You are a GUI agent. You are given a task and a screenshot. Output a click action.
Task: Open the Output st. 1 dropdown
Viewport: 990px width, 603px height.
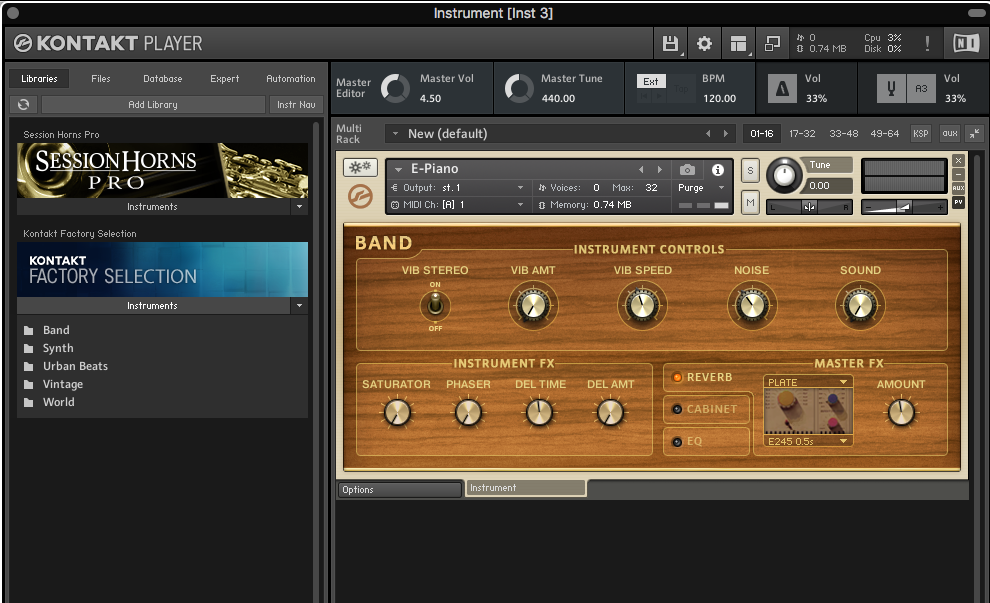click(x=520, y=188)
